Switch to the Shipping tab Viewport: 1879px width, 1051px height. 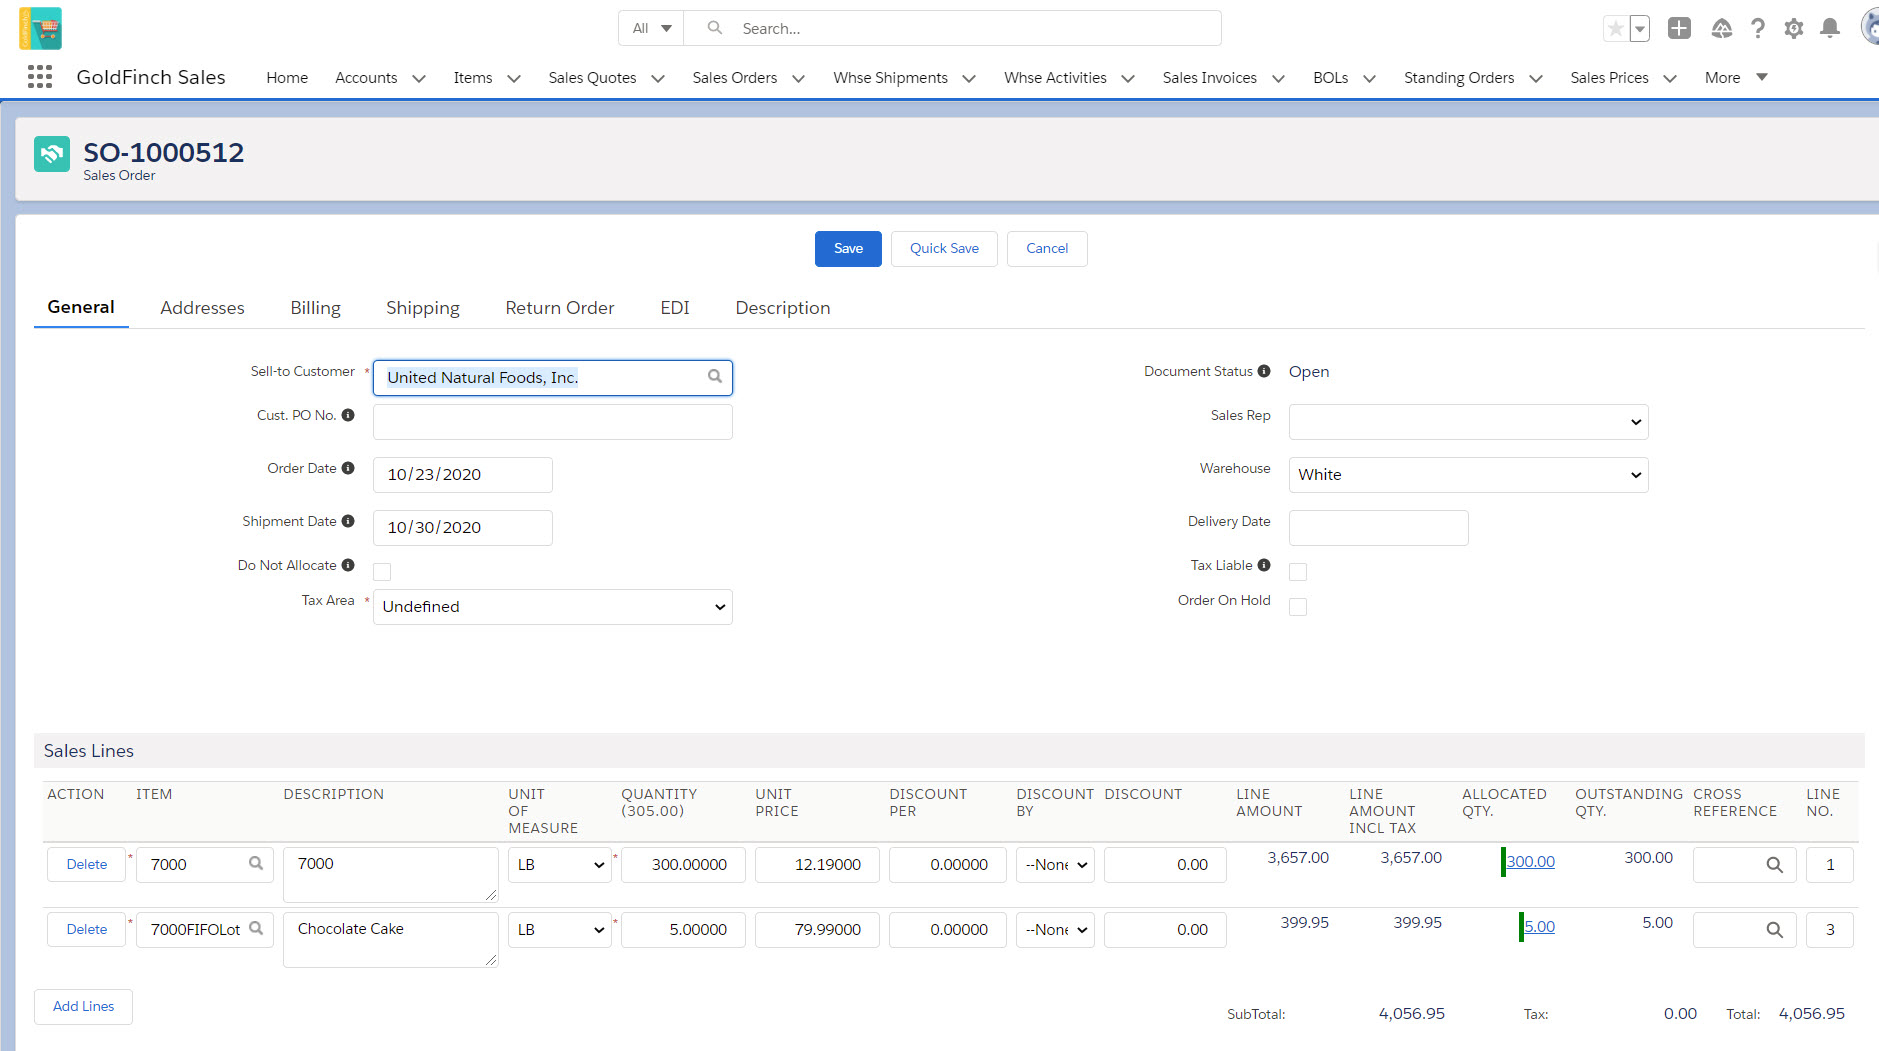[x=422, y=308]
